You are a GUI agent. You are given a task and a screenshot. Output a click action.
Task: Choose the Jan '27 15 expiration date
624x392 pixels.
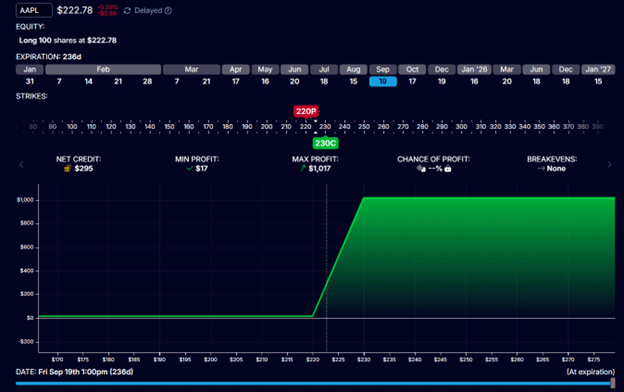tap(598, 82)
